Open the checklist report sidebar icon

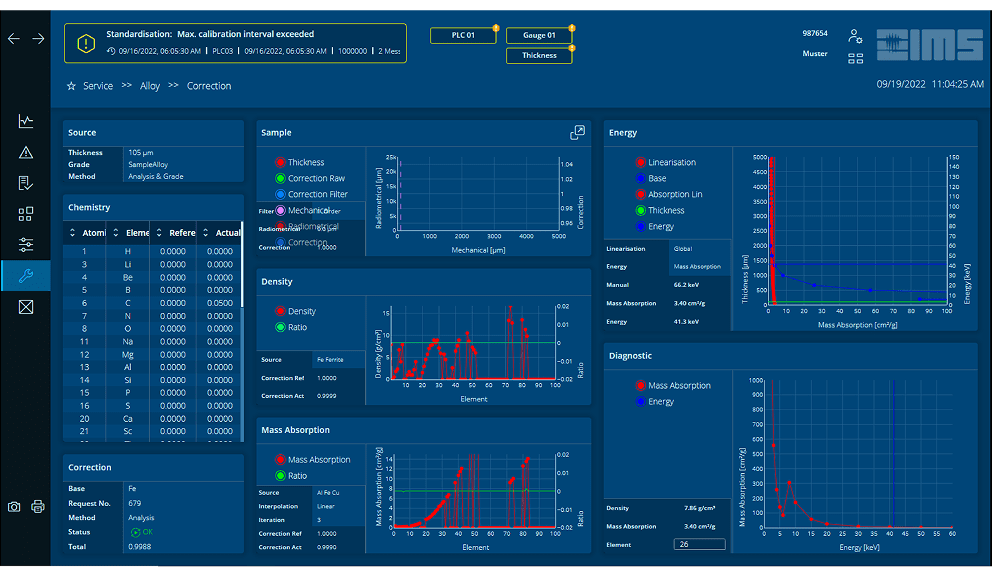26,183
